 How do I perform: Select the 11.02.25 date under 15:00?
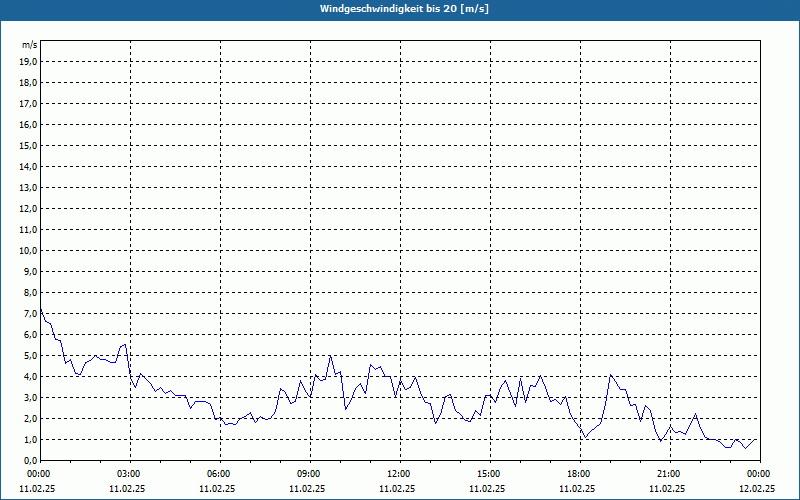coord(487,488)
